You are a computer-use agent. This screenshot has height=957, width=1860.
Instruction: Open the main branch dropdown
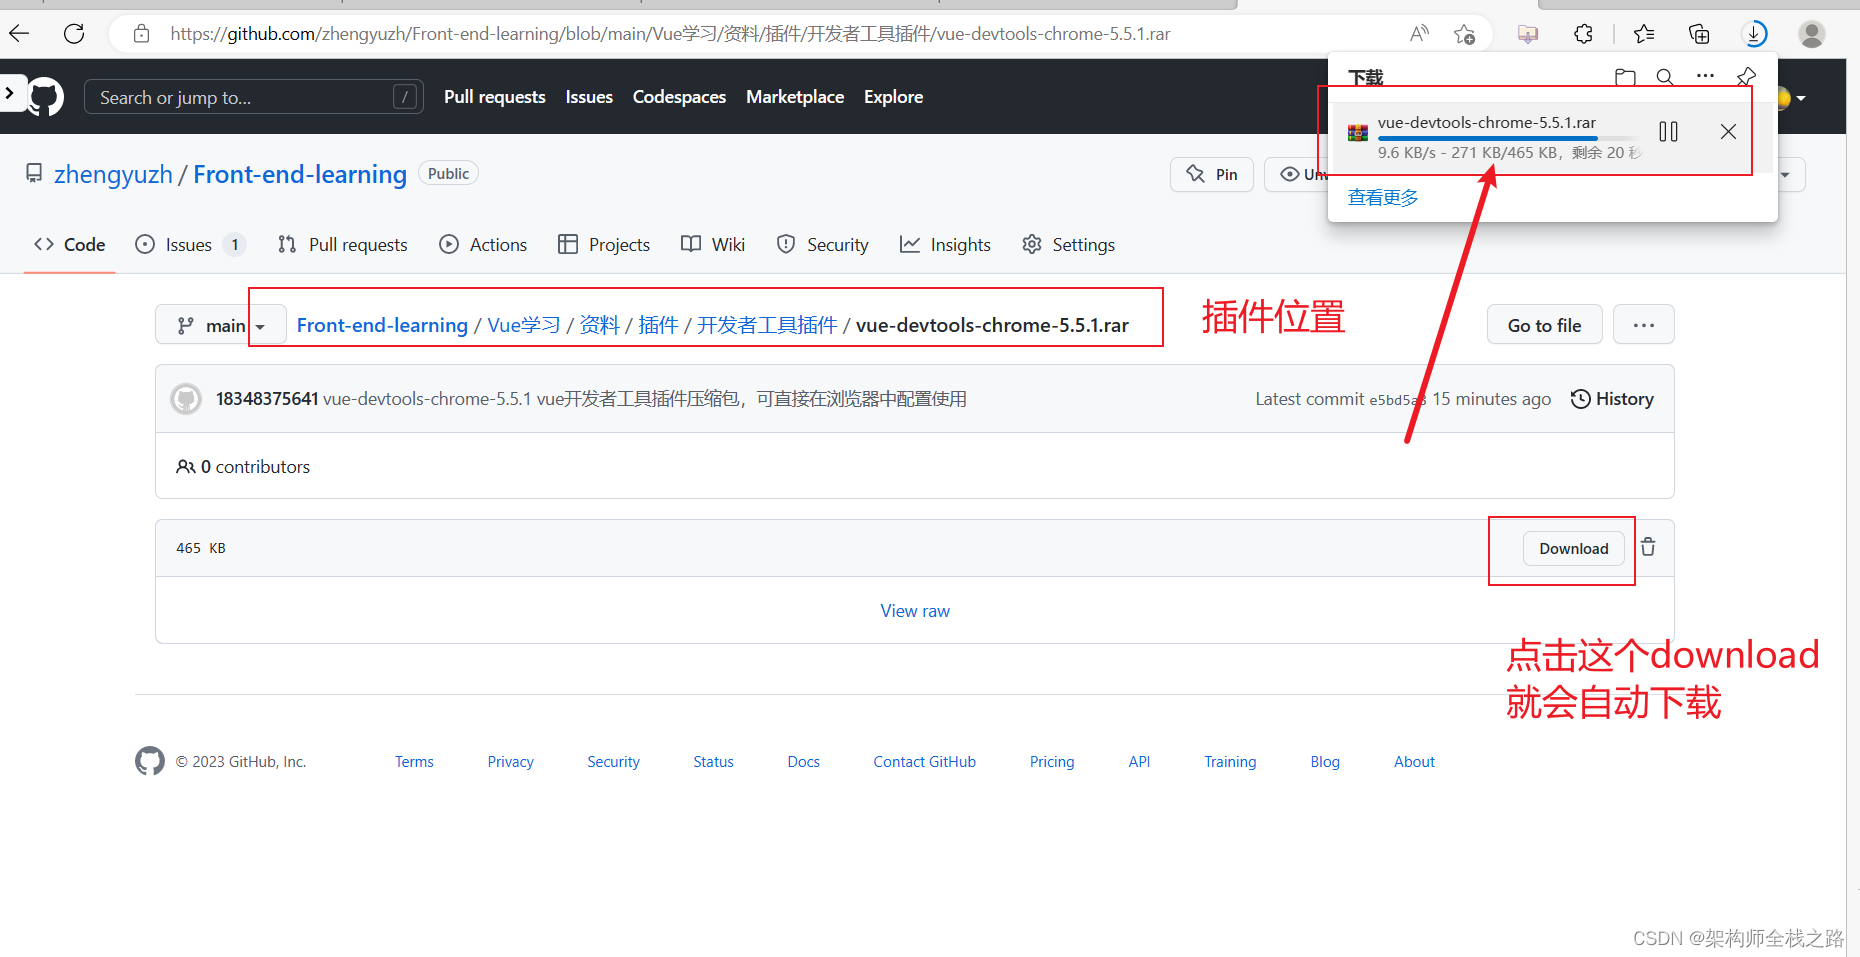pyautogui.click(x=221, y=325)
